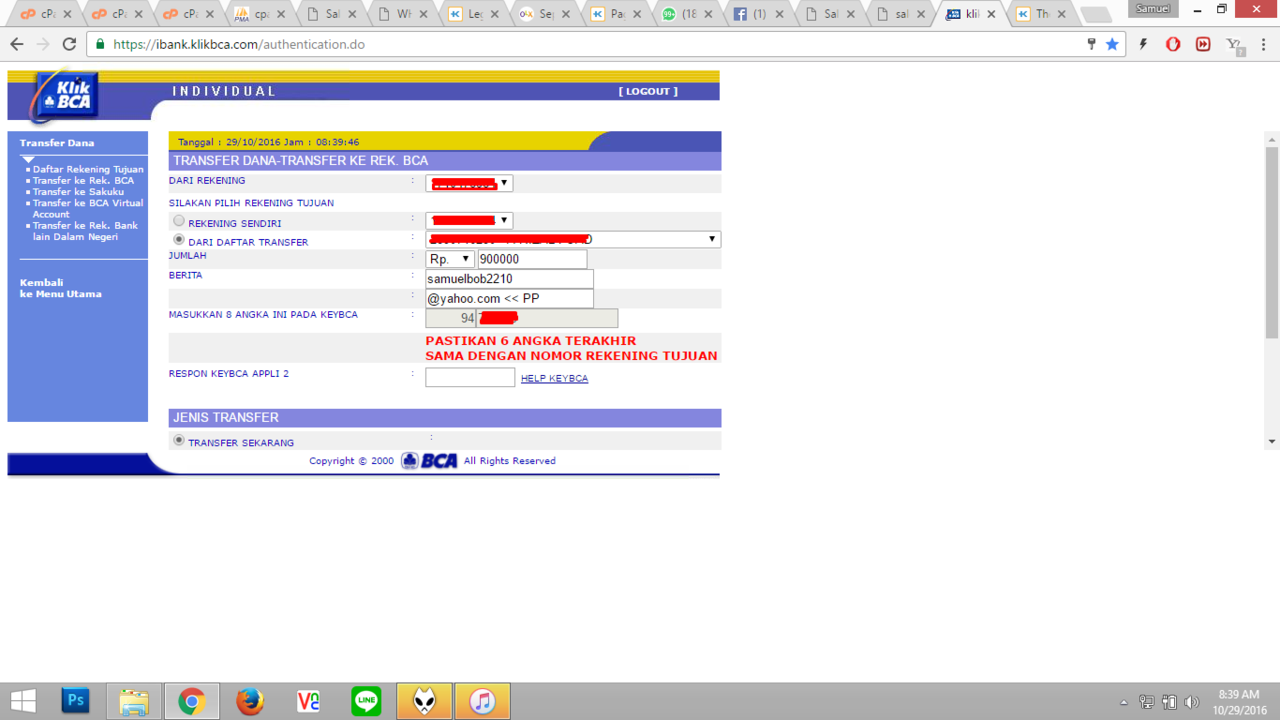Bookmark page with the star icon
The height and width of the screenshot is (720, 1280).
(1112, 44)
